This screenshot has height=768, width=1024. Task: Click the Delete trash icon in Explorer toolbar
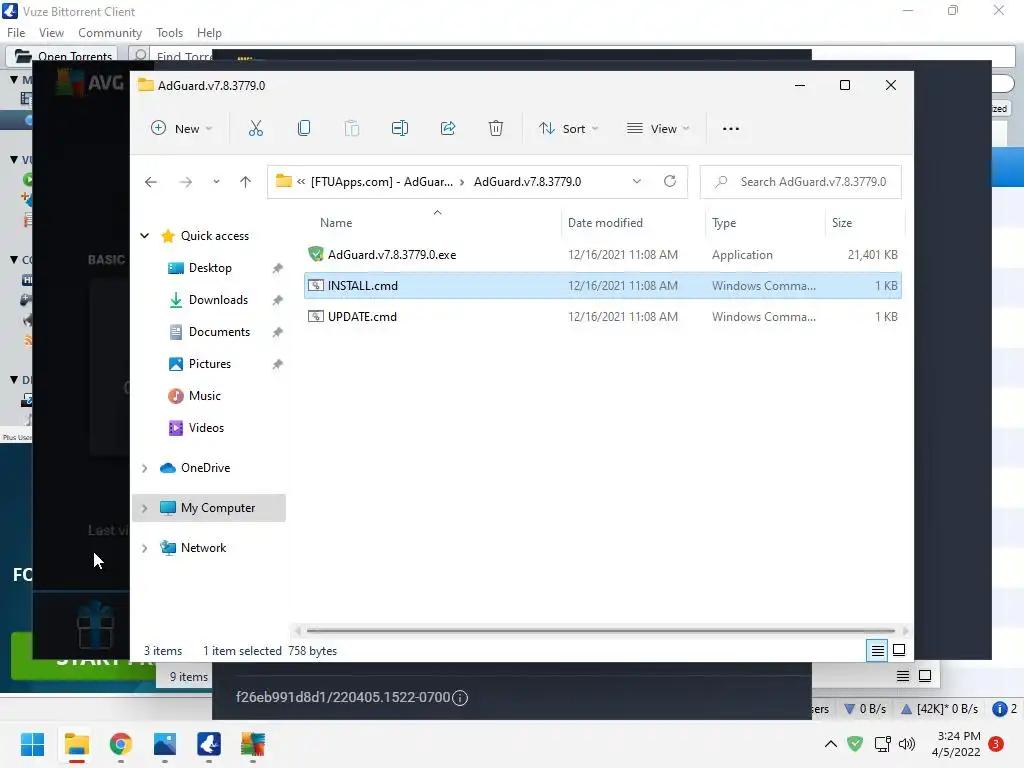[496, 129]
